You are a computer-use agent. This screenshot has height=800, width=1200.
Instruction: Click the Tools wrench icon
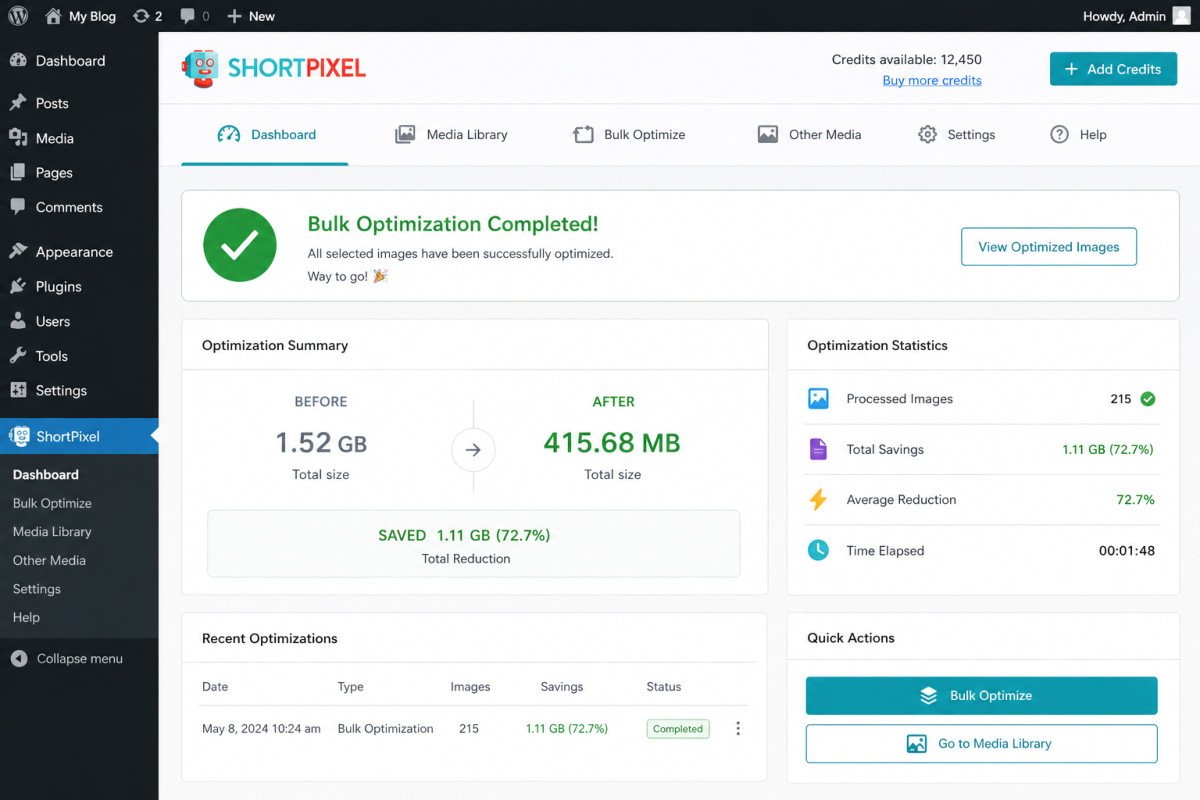[x=18, y=356]
